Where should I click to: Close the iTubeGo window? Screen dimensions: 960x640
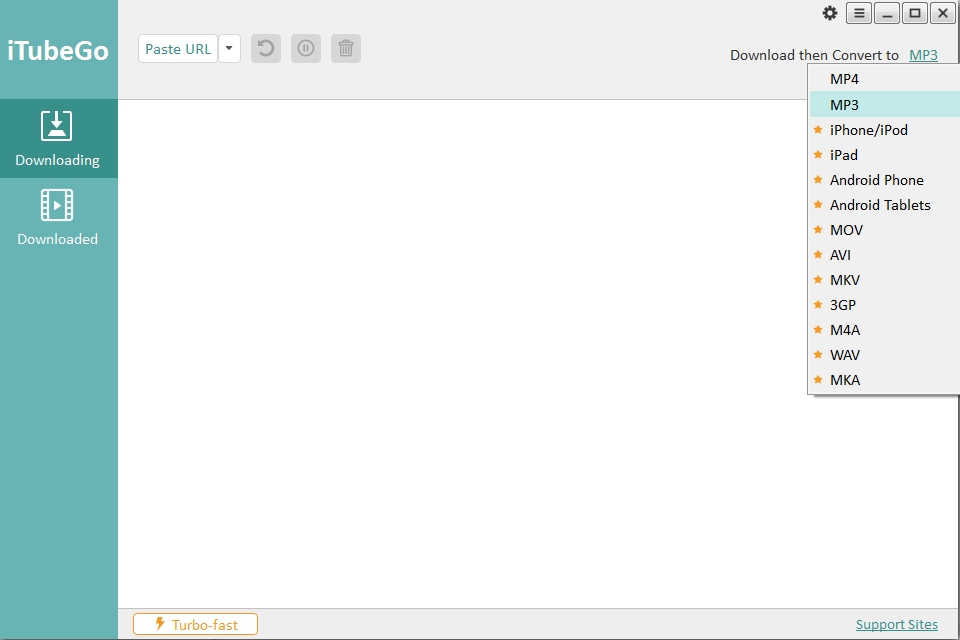pos(943,13)
